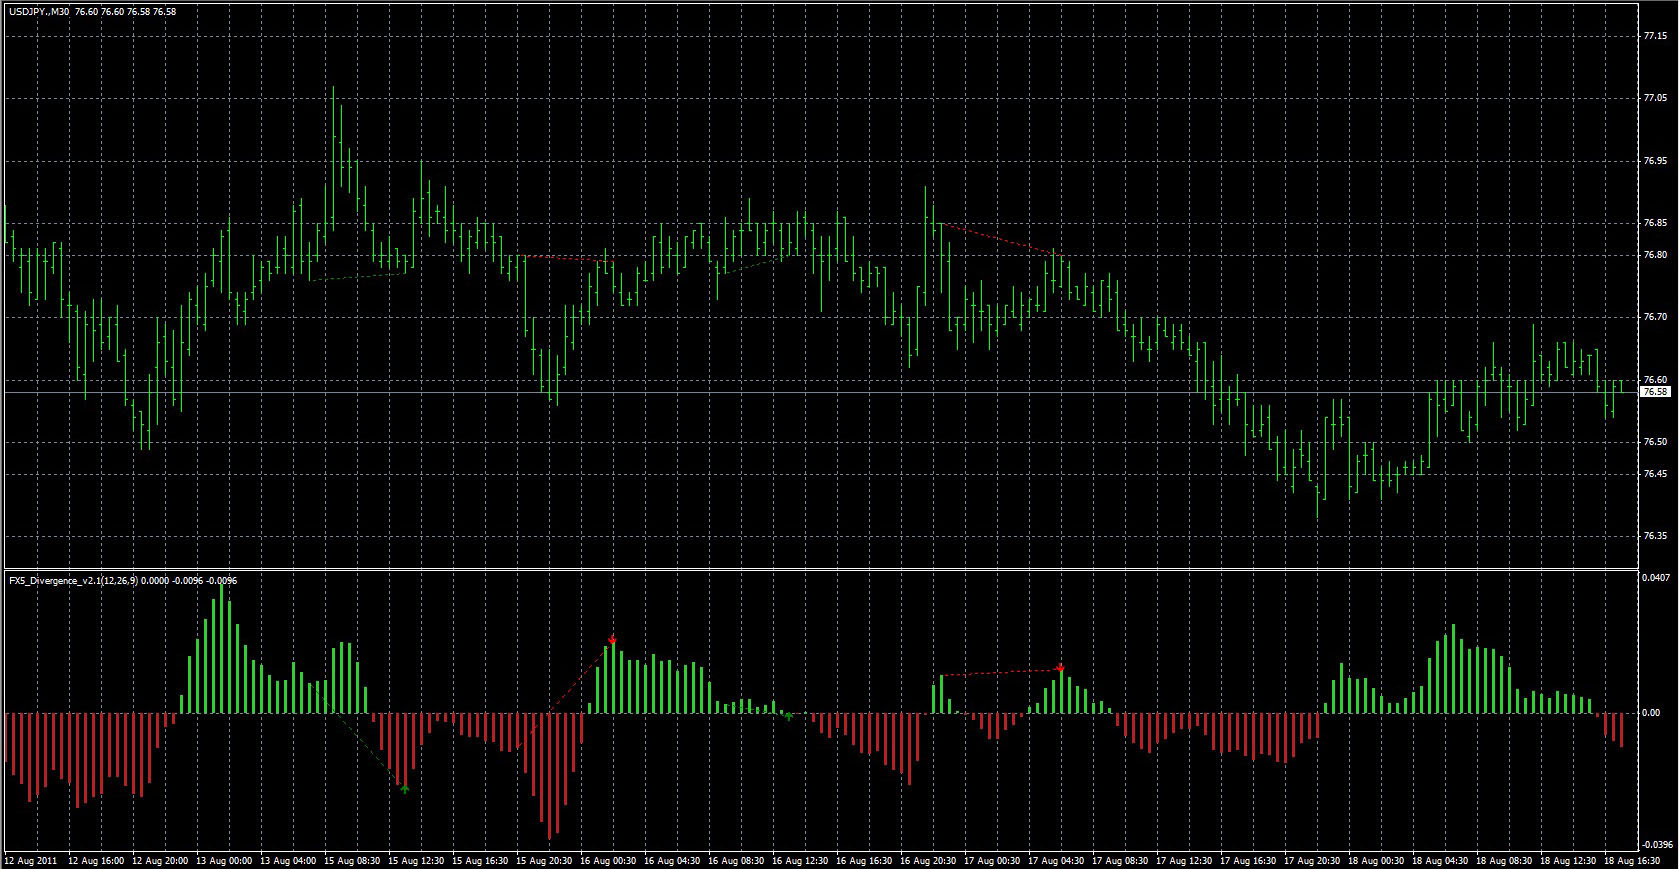Click the 76.80 price scale label
The width and height of the screenshot is (1680, 869).
coord(1655,255)
